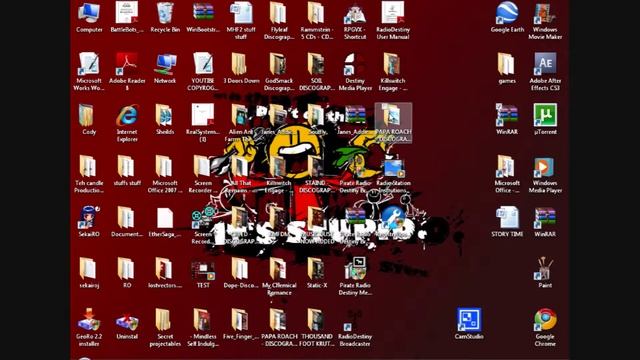The image size is (640, 360).
Task: Open the games folder
Action: coord(507,64)
